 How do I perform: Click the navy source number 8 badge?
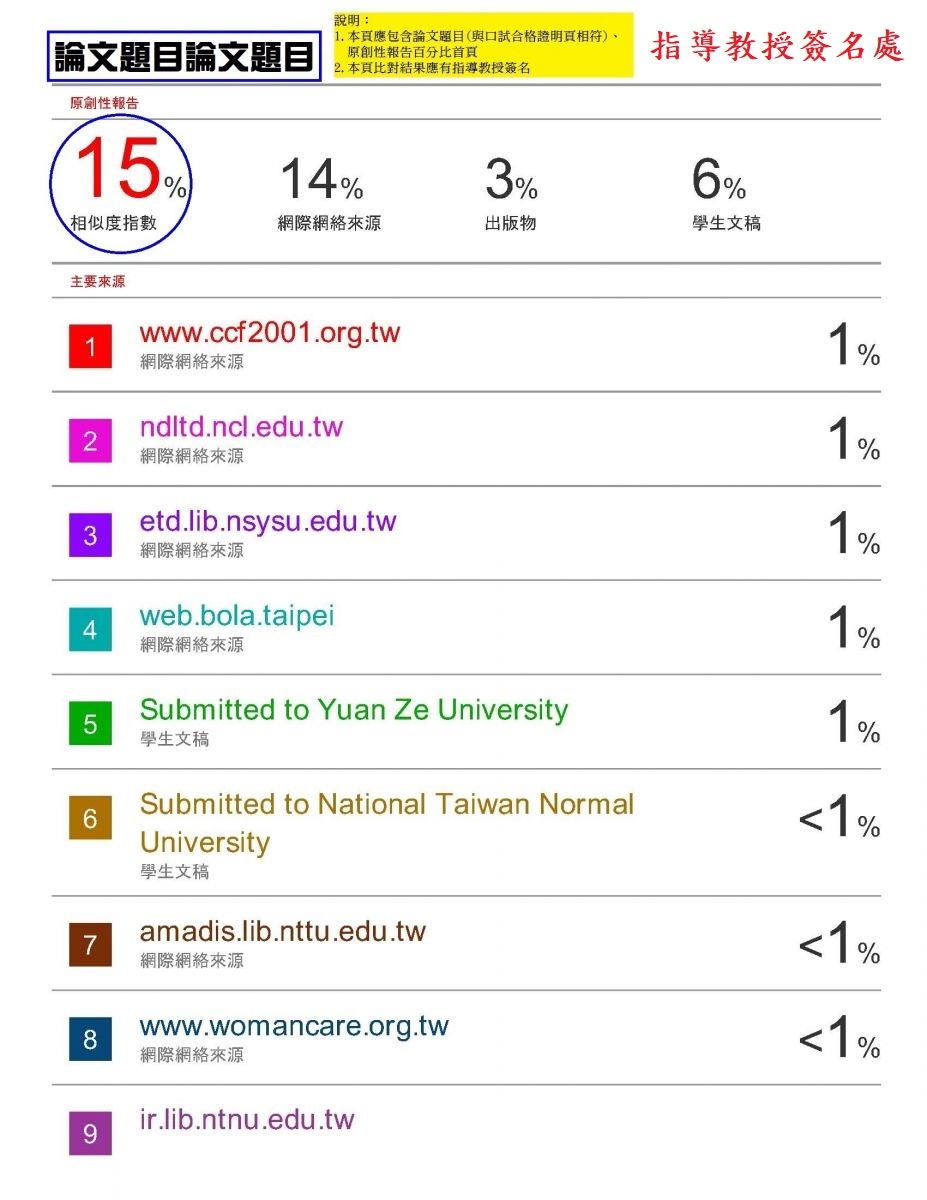point(90,1040)
